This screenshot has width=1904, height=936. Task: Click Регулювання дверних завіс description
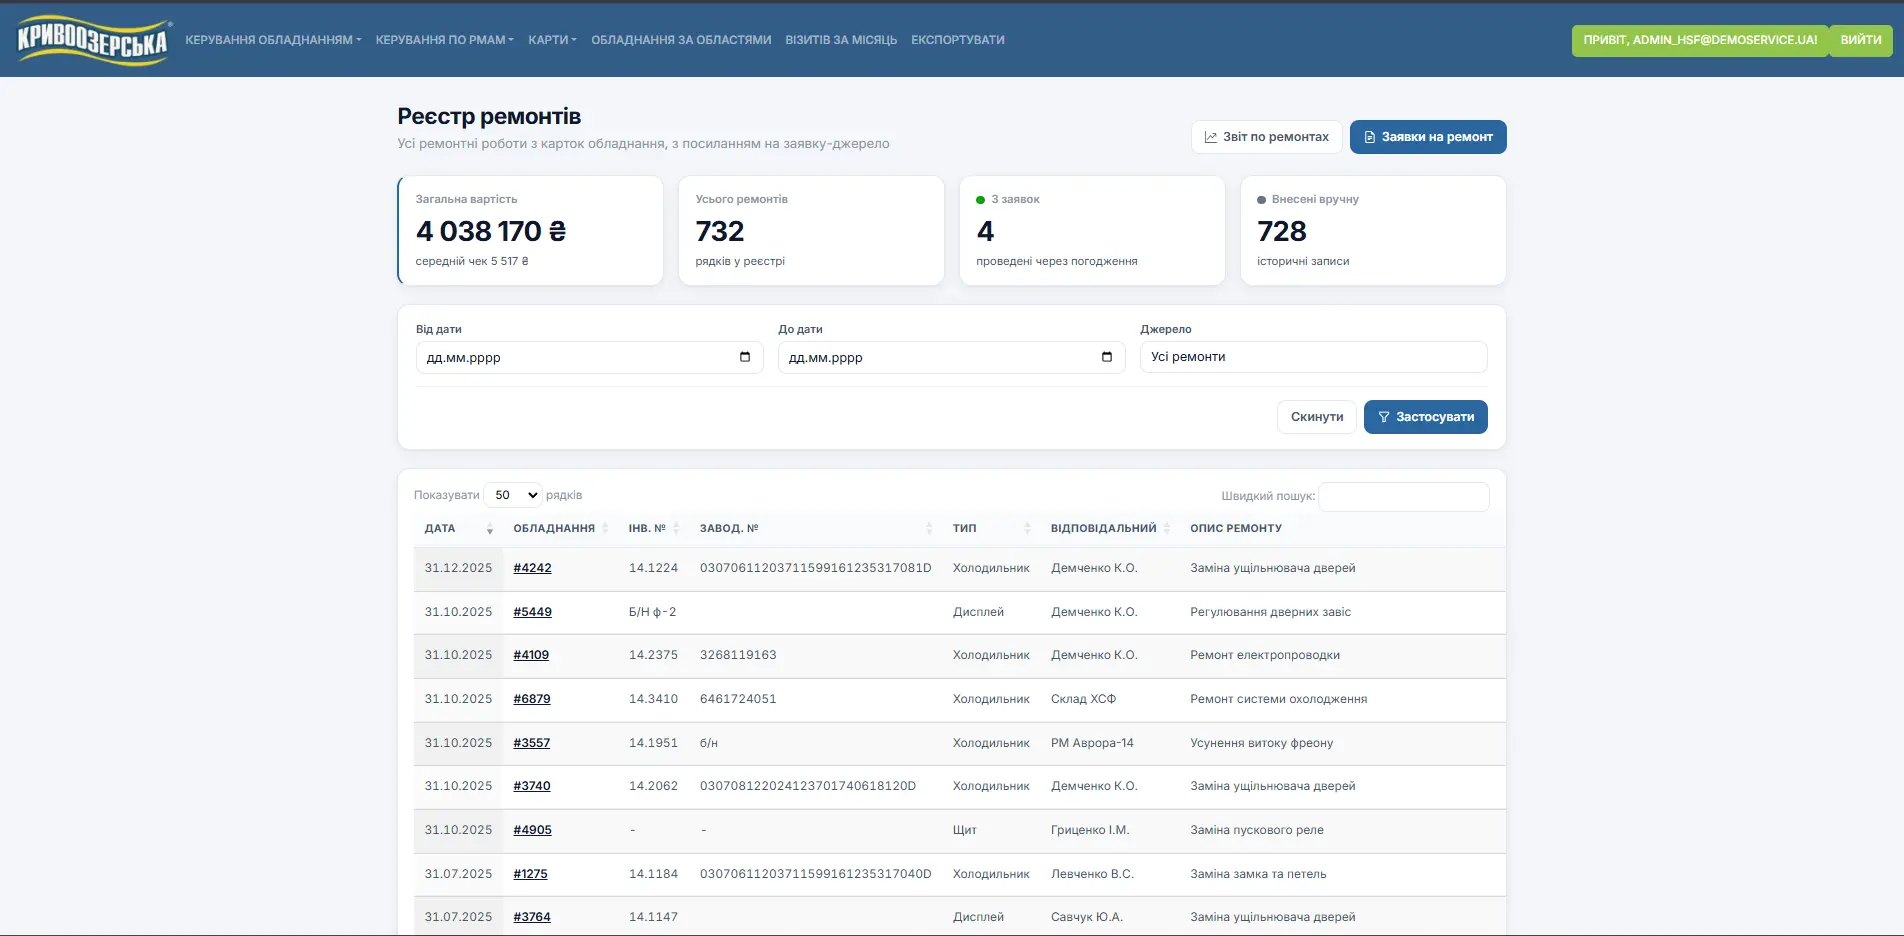[x=1270, y=612]
